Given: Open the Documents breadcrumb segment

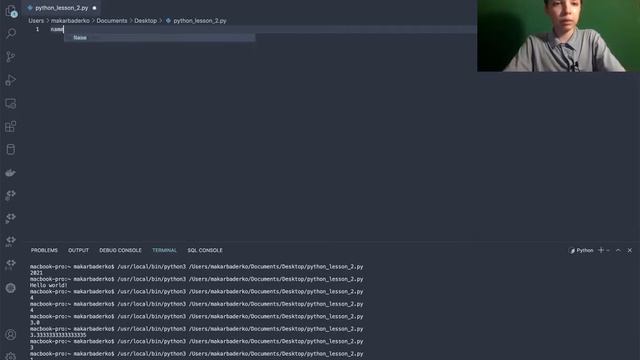Looking at the screenshot, I should coord(112,20).
